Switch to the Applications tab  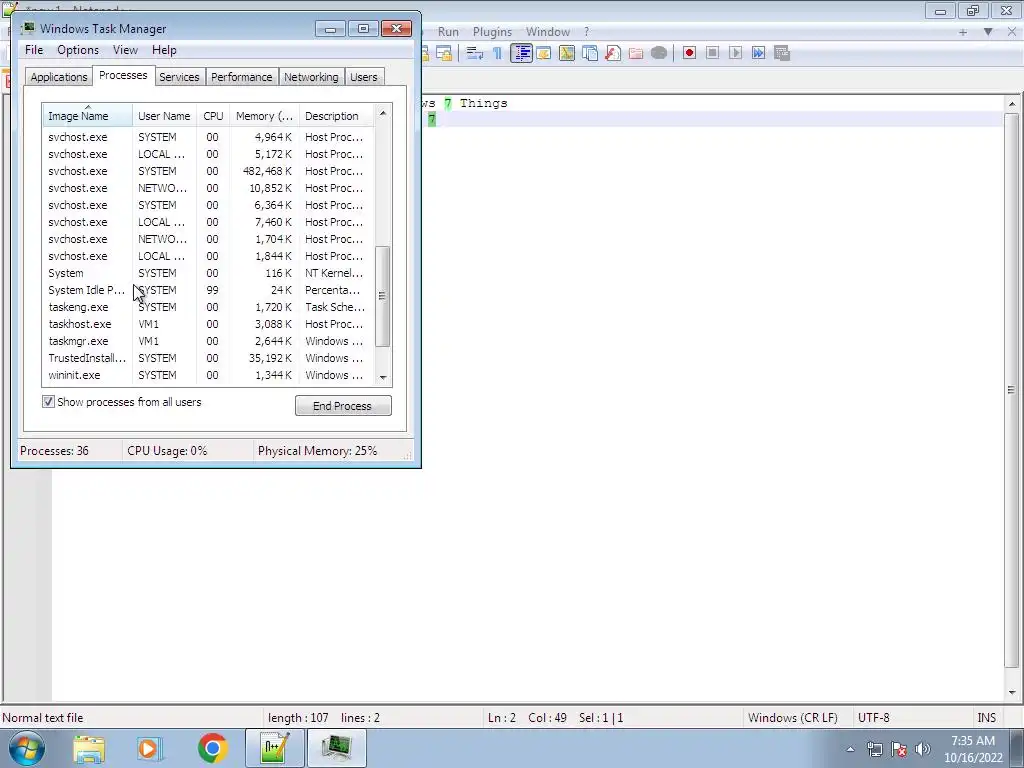(59, 77)
